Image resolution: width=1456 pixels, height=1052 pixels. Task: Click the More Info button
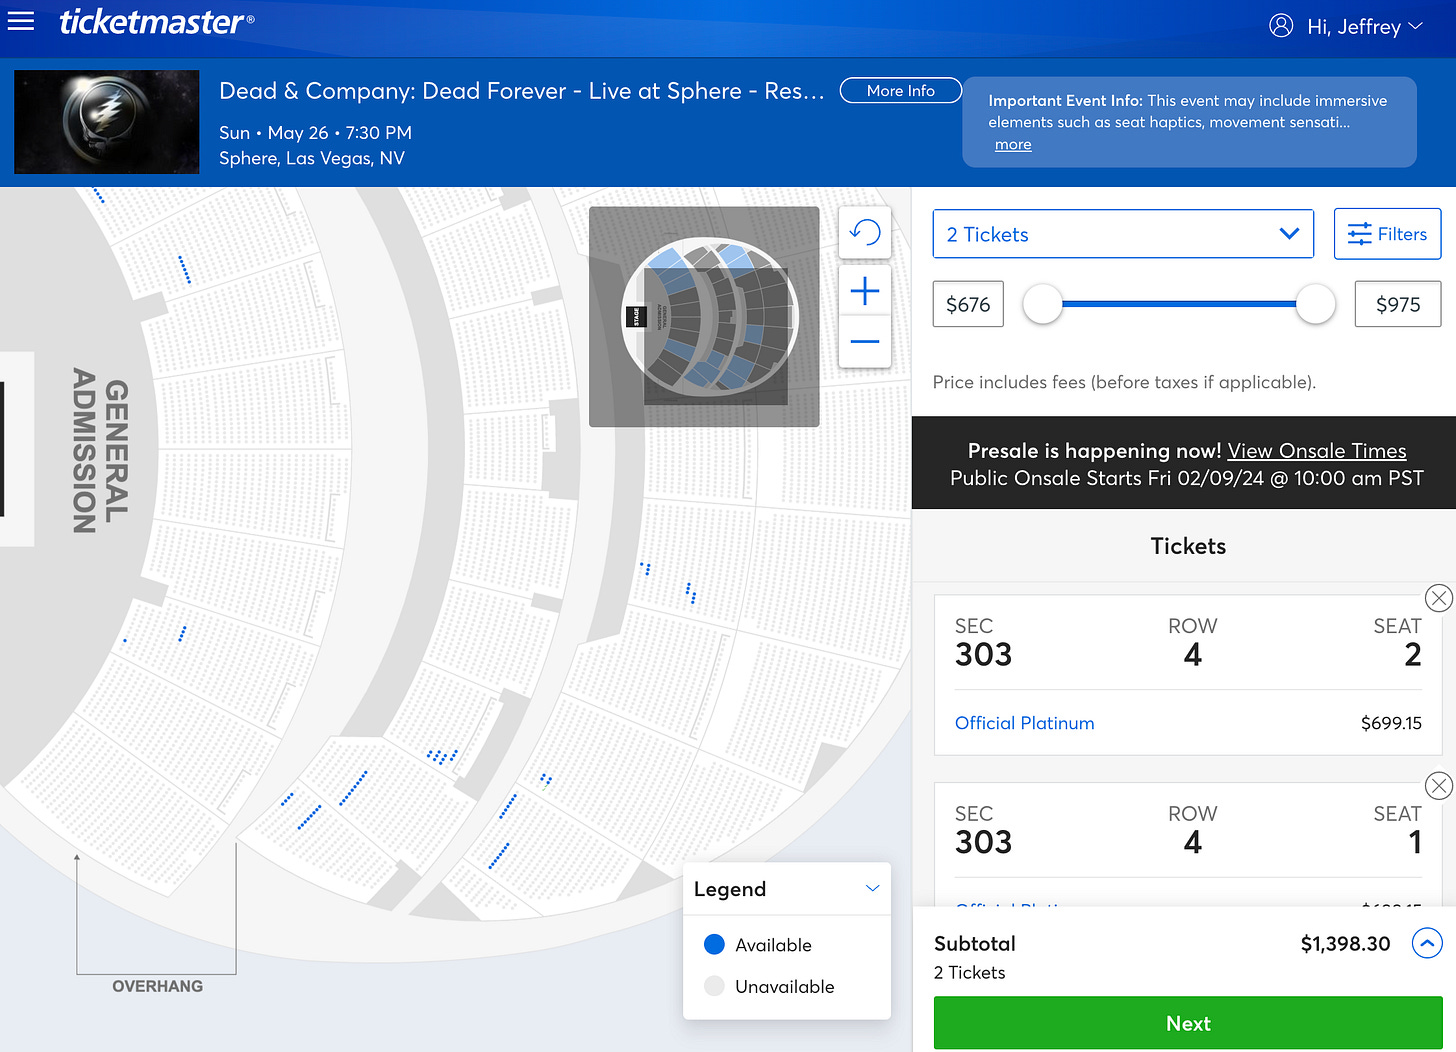(x=900, y=90)
